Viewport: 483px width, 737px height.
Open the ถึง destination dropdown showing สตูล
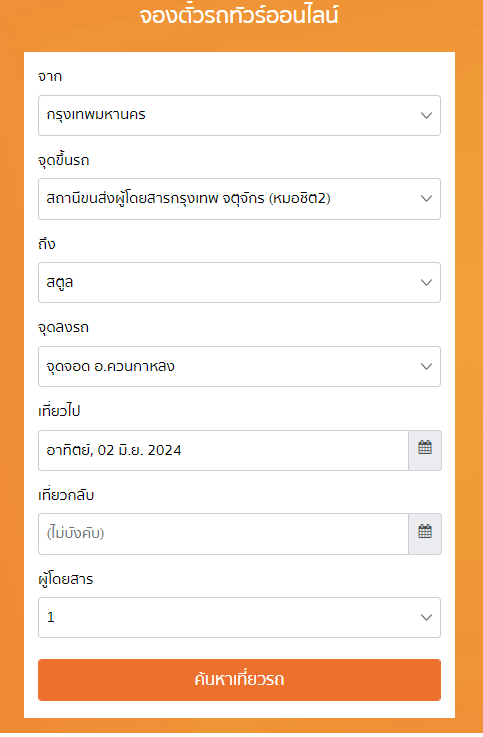(239, 282)
